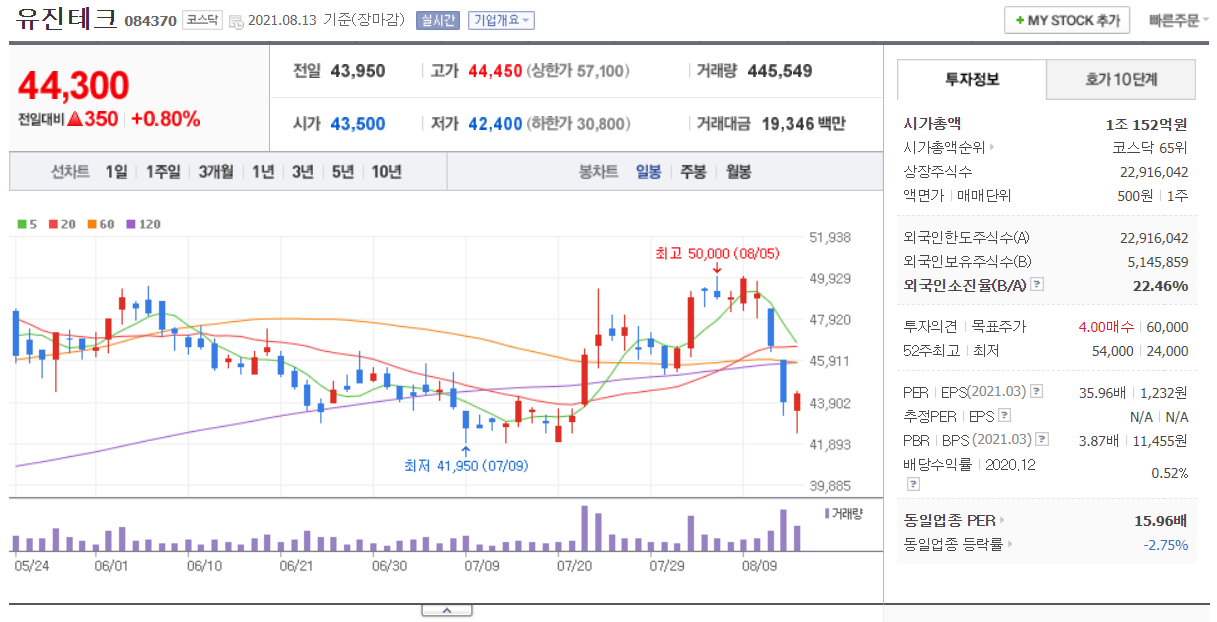The image size is (1217, 622).
Task: Switch to the 투자정보 tab
Action: click(x=972, y=79)
